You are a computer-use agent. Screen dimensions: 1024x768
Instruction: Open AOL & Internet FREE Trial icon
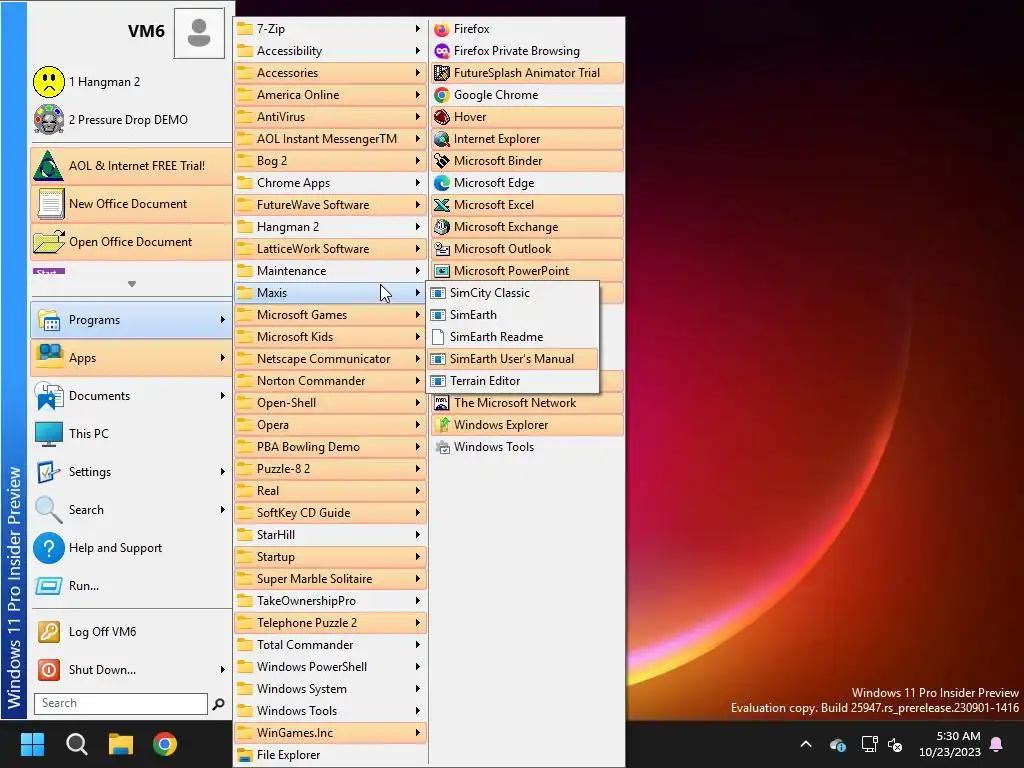[48, 166]
